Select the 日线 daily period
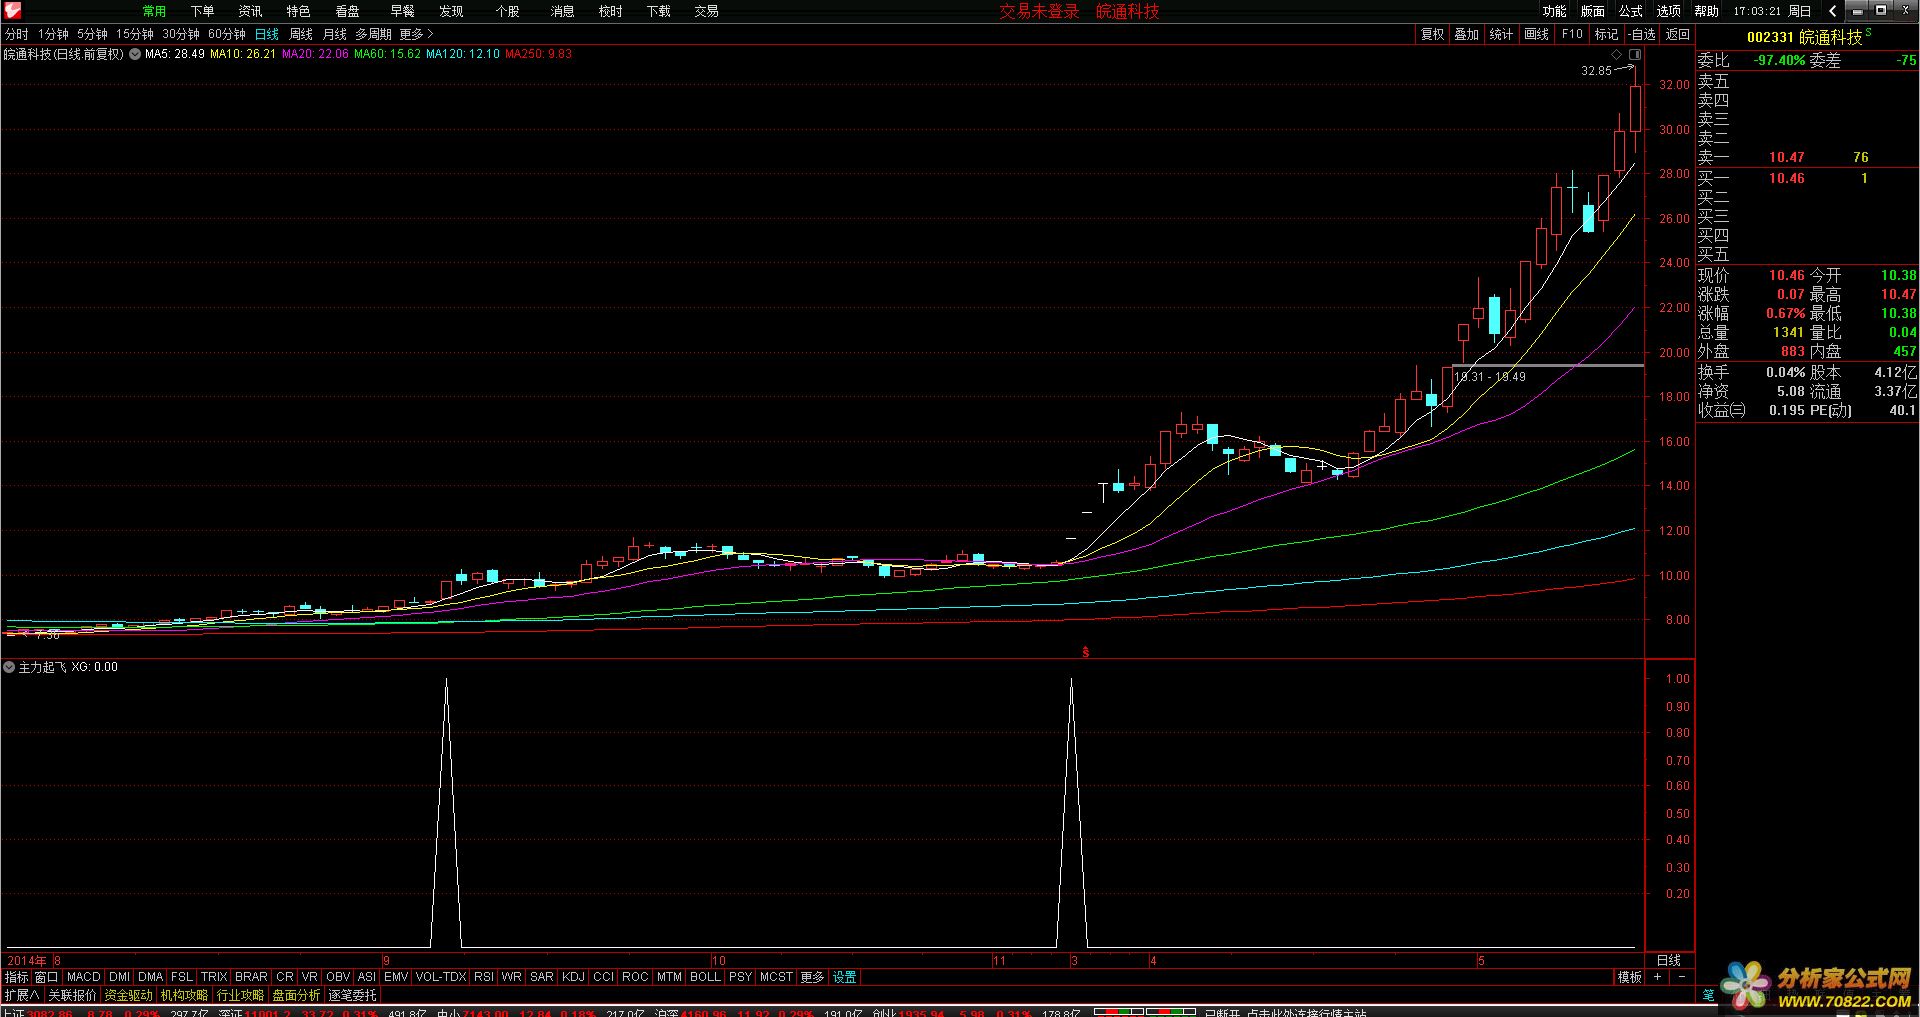This screenshot has height=1017, width=1920. 267,34
